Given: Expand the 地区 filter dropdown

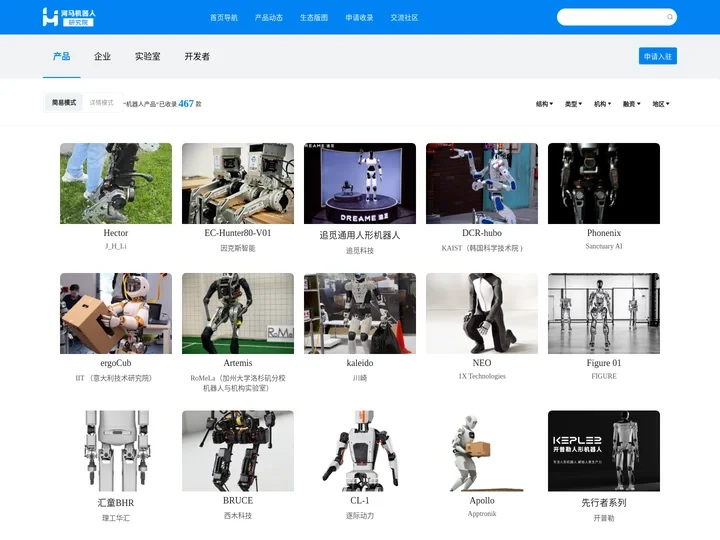Looking at the screenshot, I should pyautogui.click(x=661, y=104).
